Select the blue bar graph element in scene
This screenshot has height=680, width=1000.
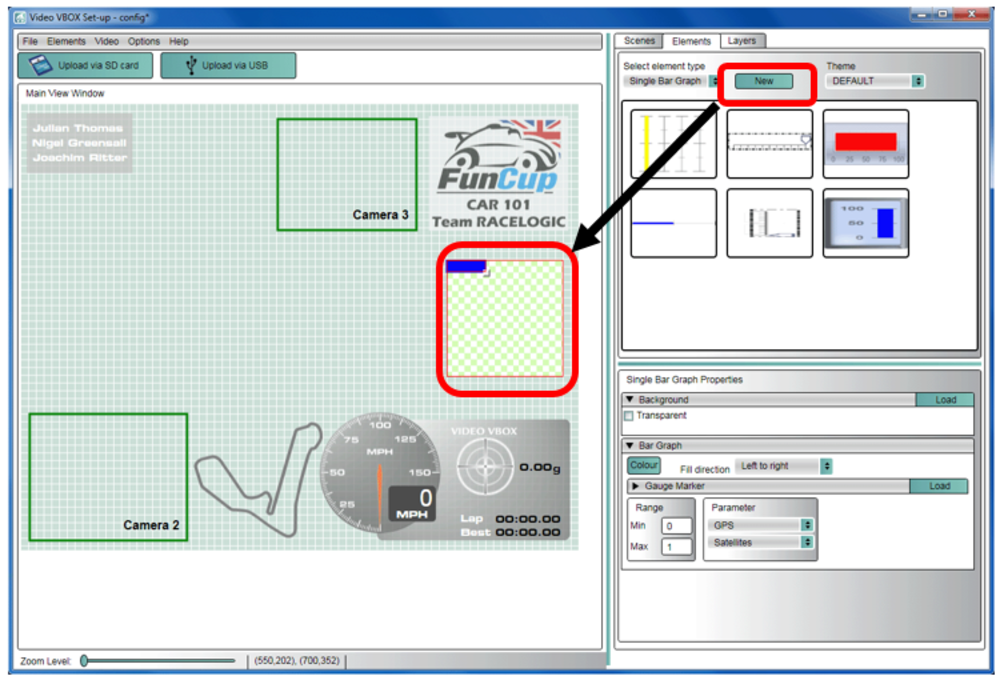tap(466, 267)
